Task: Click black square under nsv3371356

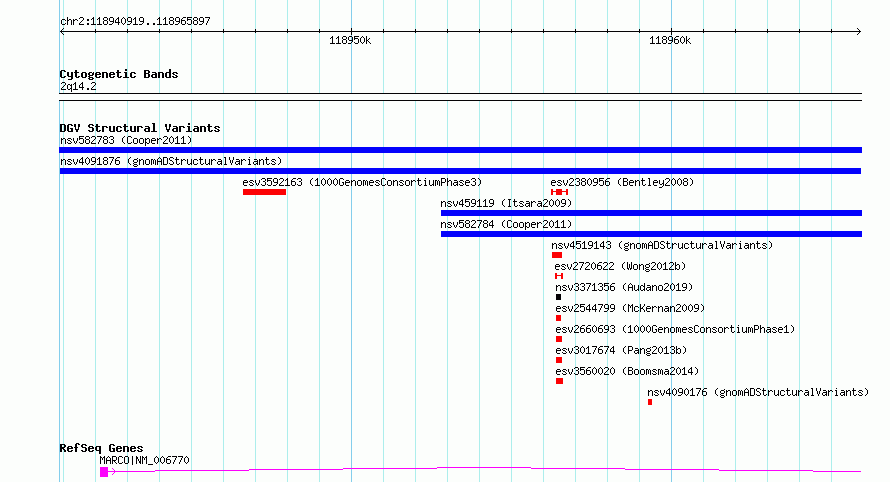Action: (559, 297)
